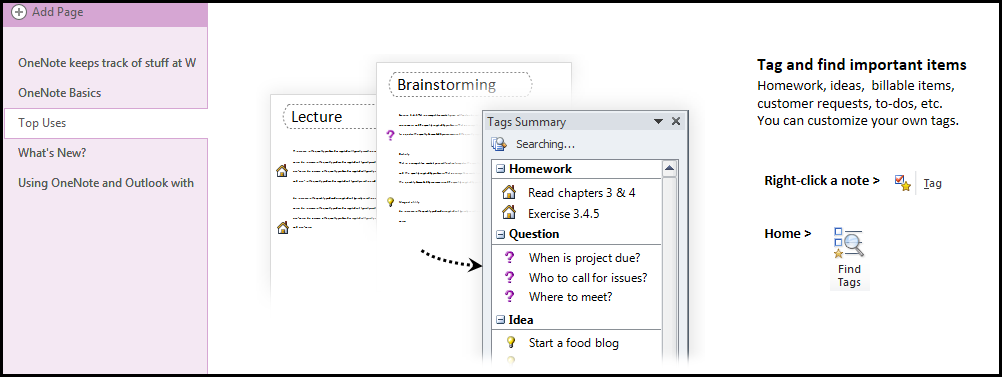Viewport: 1002px width, 377px height.
Task: Collapse the Idea tag group
Action: [500, 320]
